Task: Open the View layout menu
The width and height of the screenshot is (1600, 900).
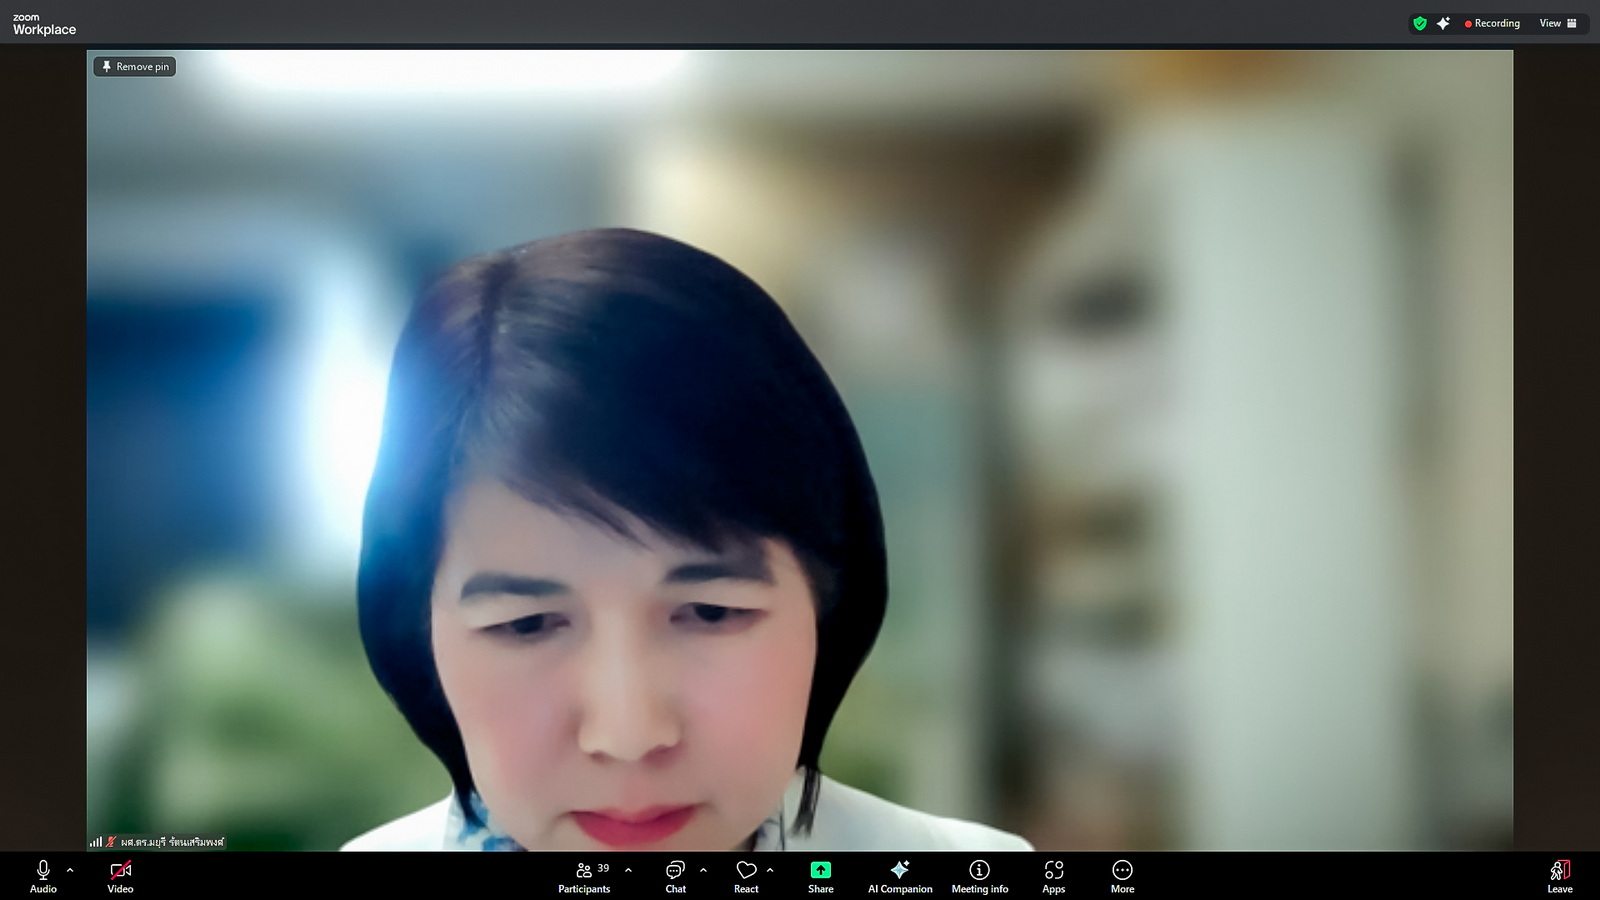Action: click(x=1558, y=23)
